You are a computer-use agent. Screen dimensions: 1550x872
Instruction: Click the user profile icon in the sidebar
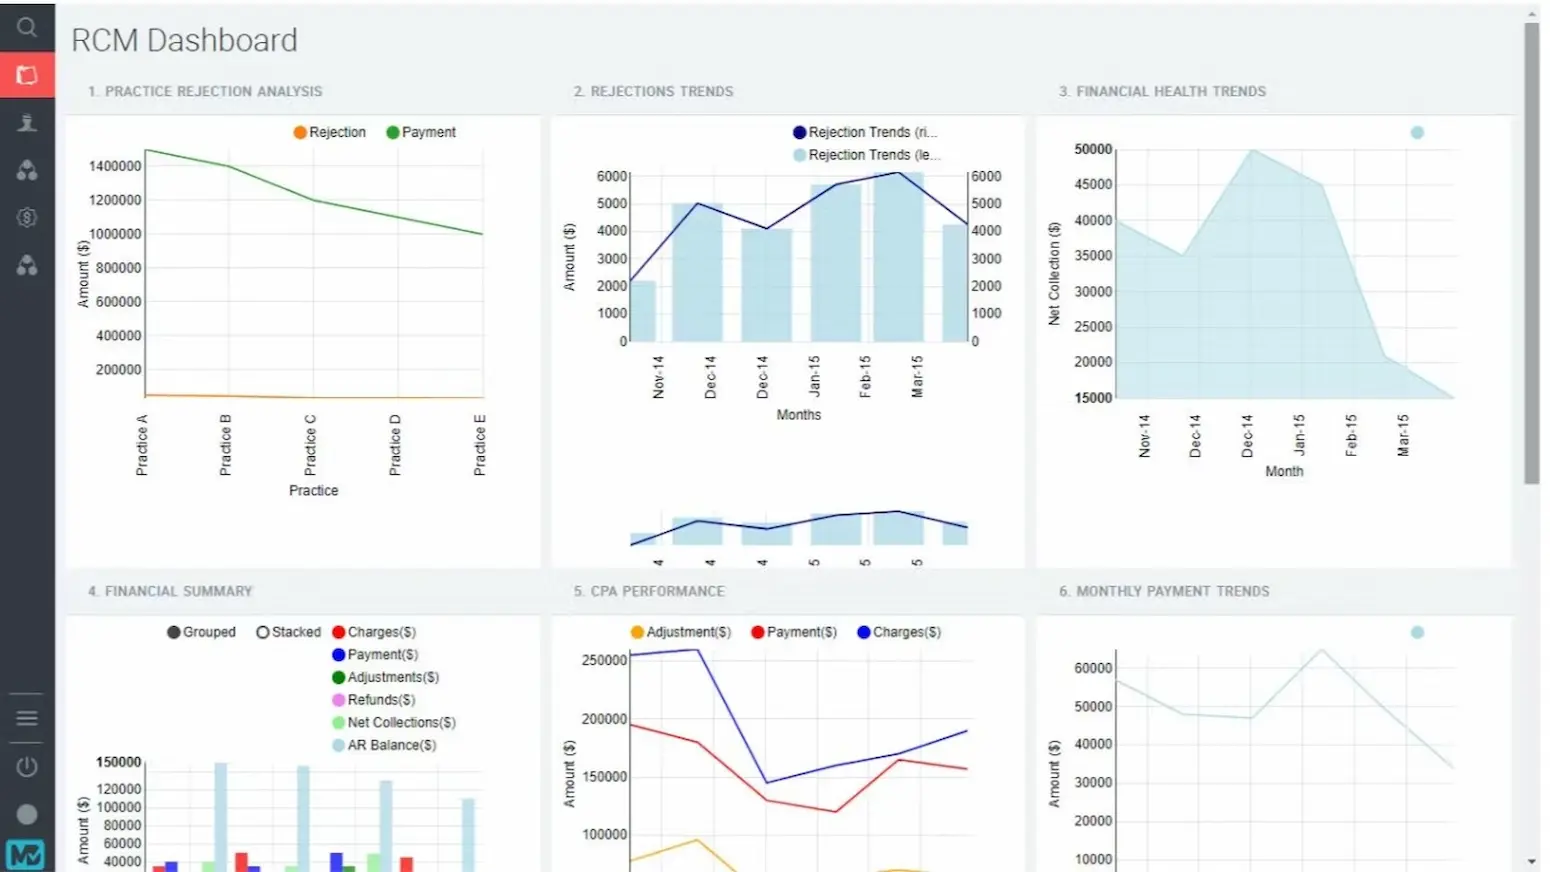[x=26, y=122]
